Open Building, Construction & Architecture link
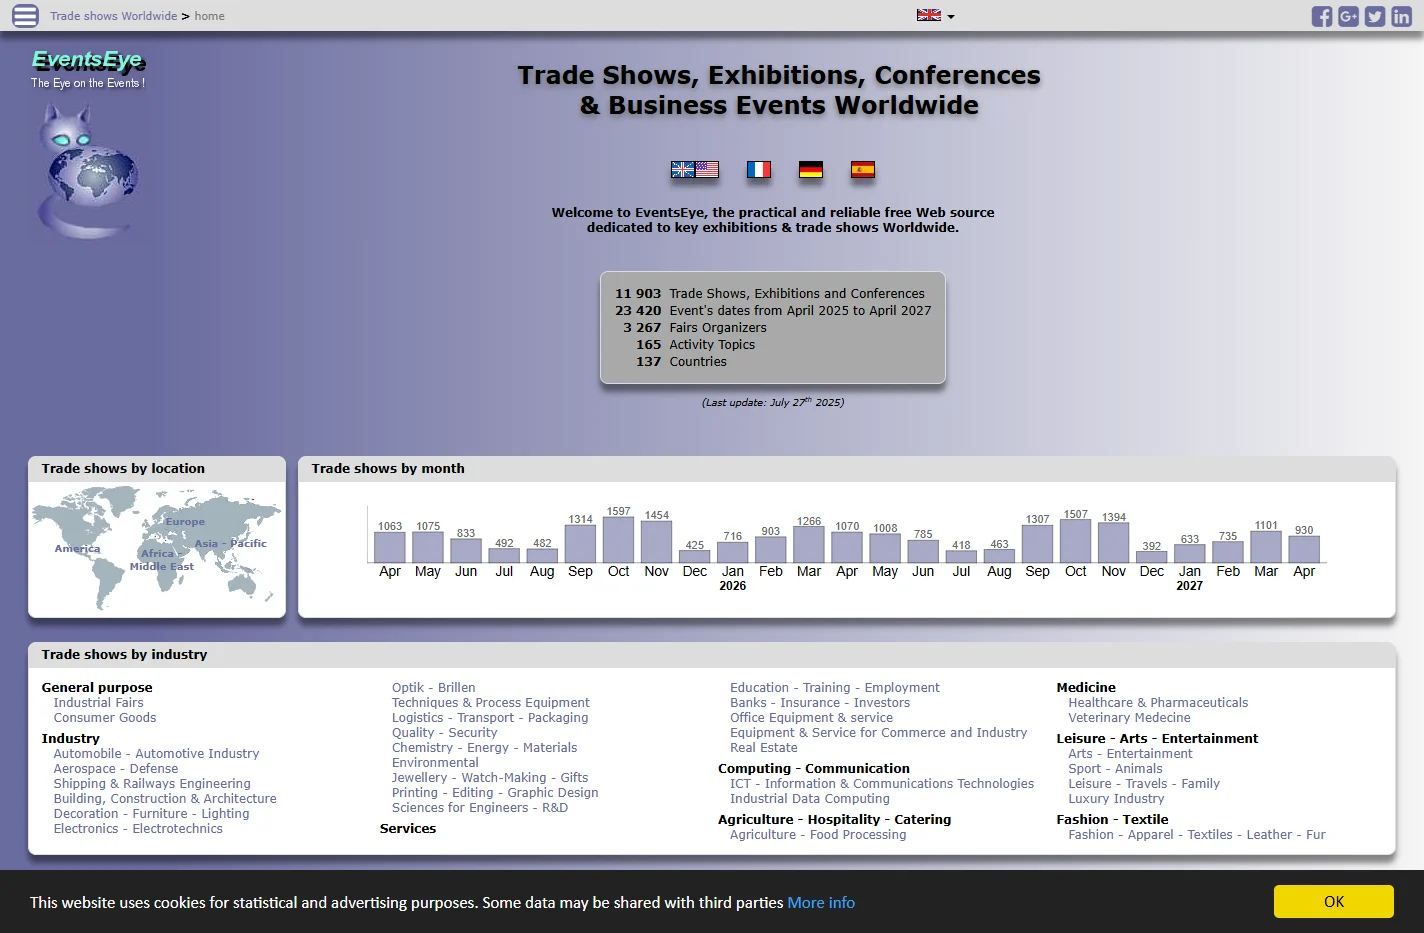Image resolution: width=1424 pixels, height=933 pixels. pos(165,799)
